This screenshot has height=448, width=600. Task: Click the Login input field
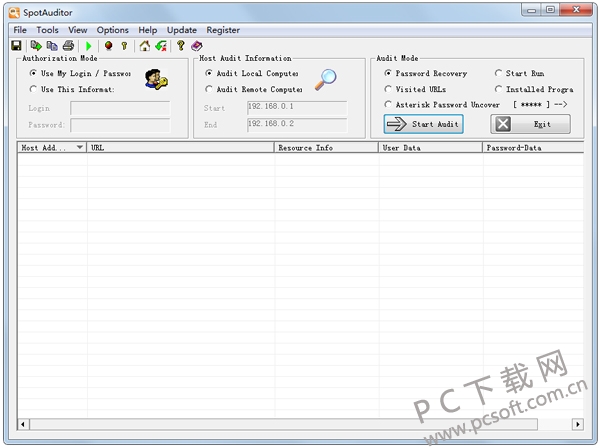[120, 108]
